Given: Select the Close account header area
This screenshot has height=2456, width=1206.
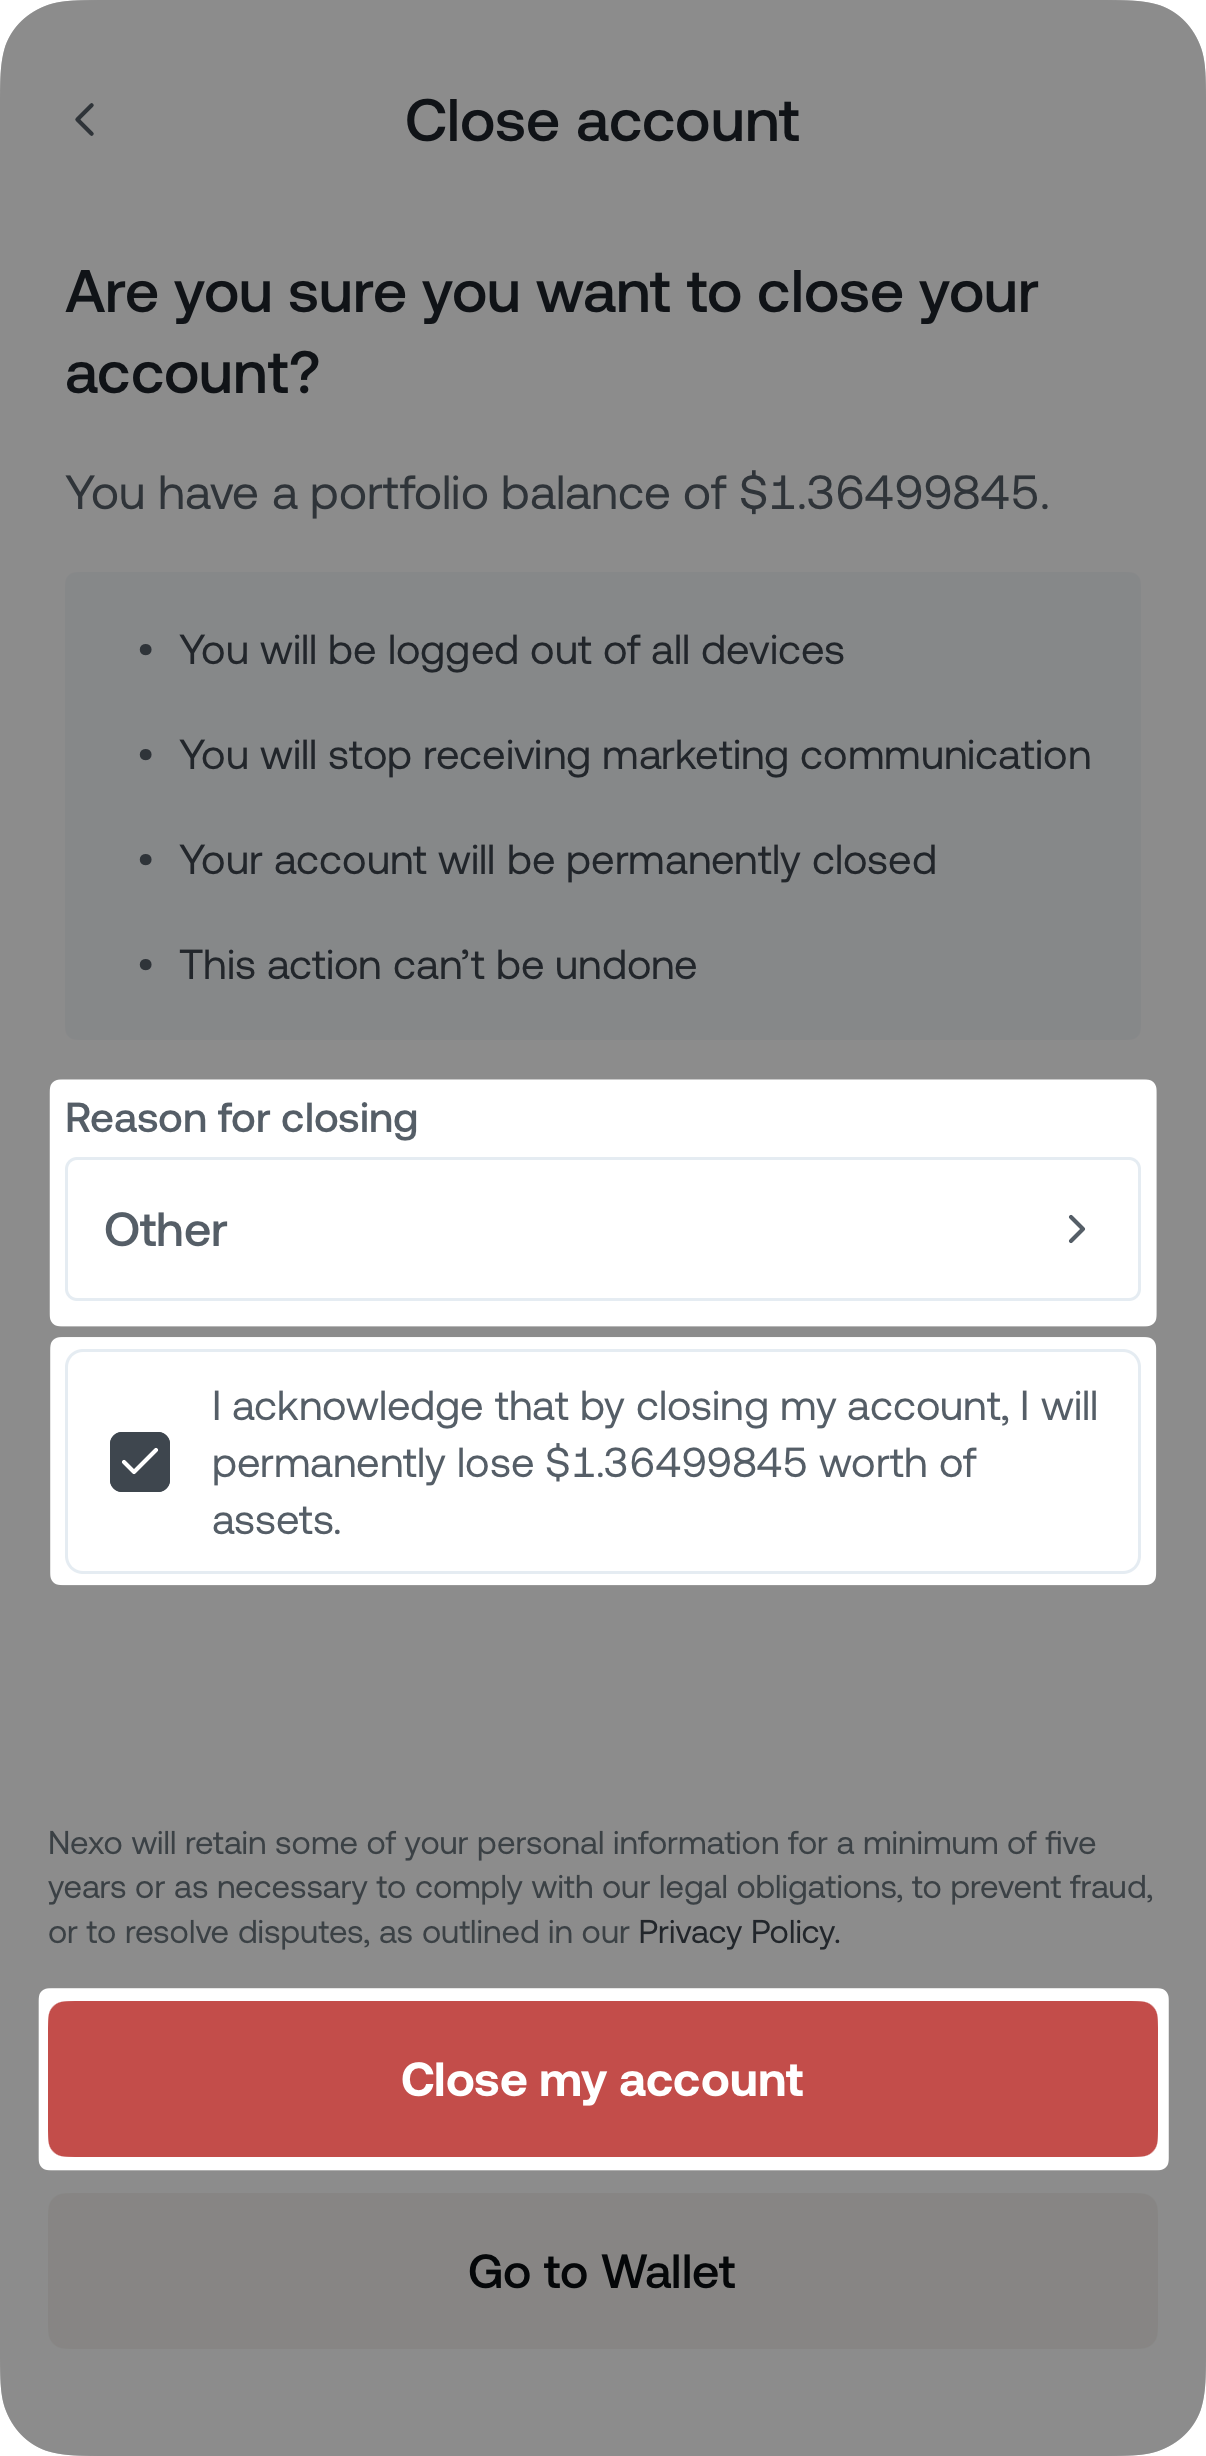Looking at the screenshot, I should [x=602, y=120].
